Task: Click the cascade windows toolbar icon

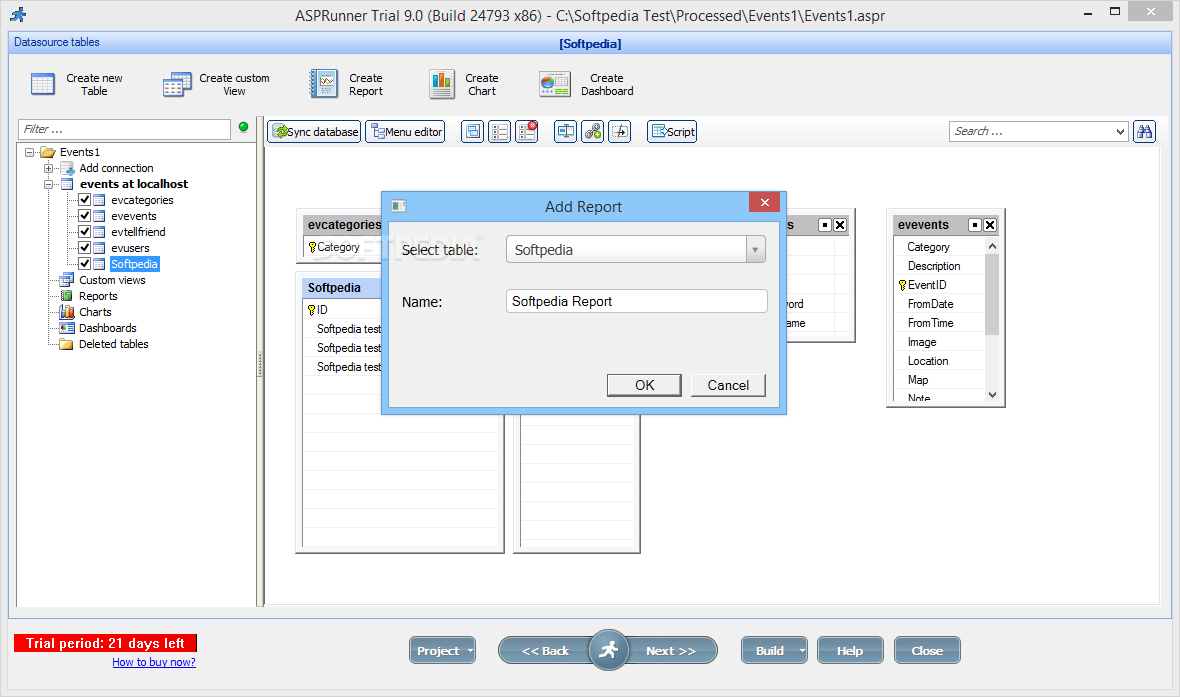Action: click(x=473, y=132)
